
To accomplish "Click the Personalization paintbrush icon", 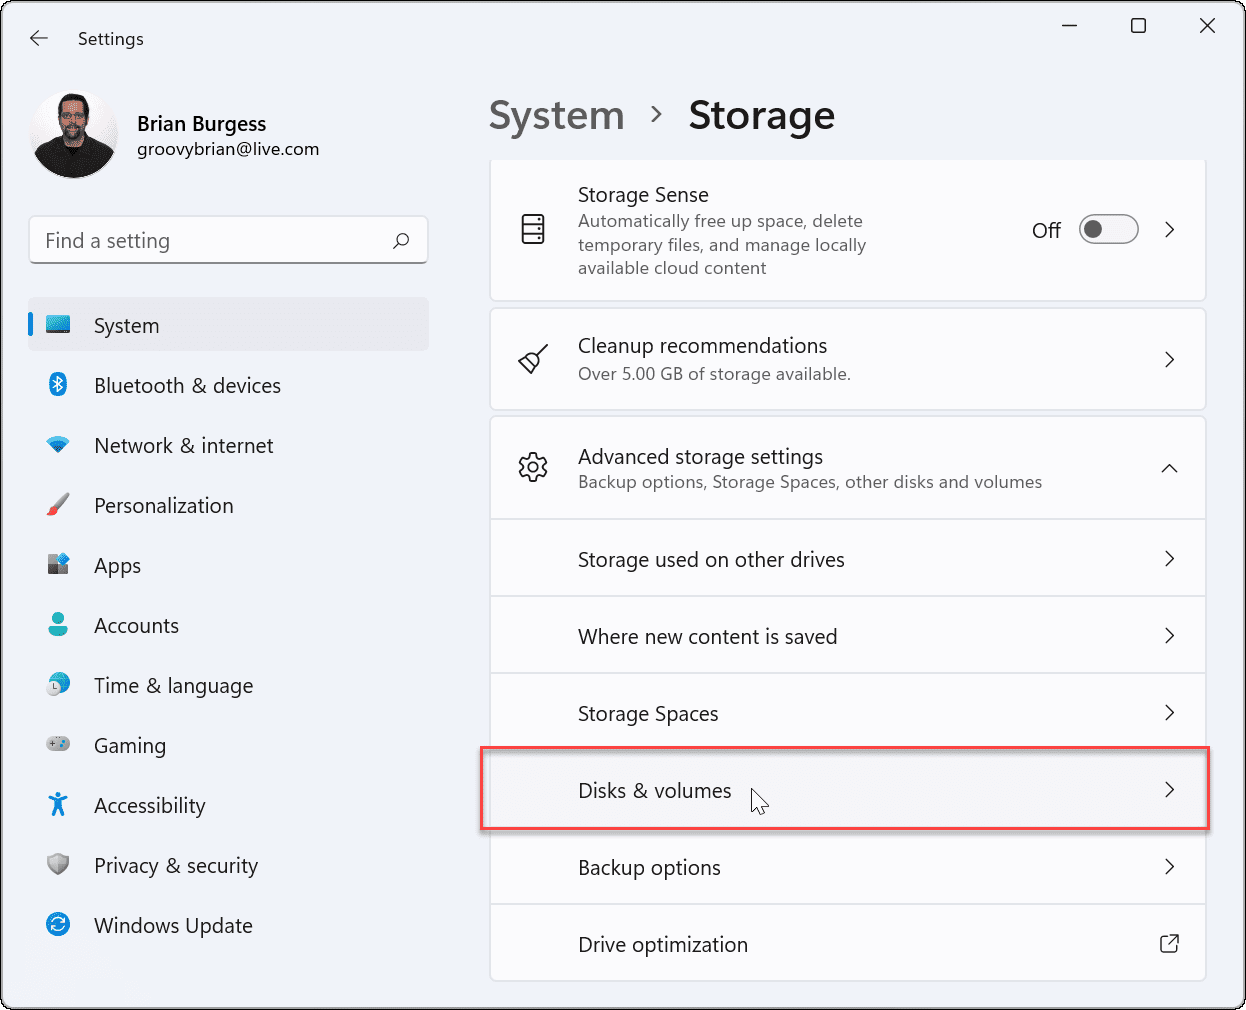I will click(x=58, y=505).
